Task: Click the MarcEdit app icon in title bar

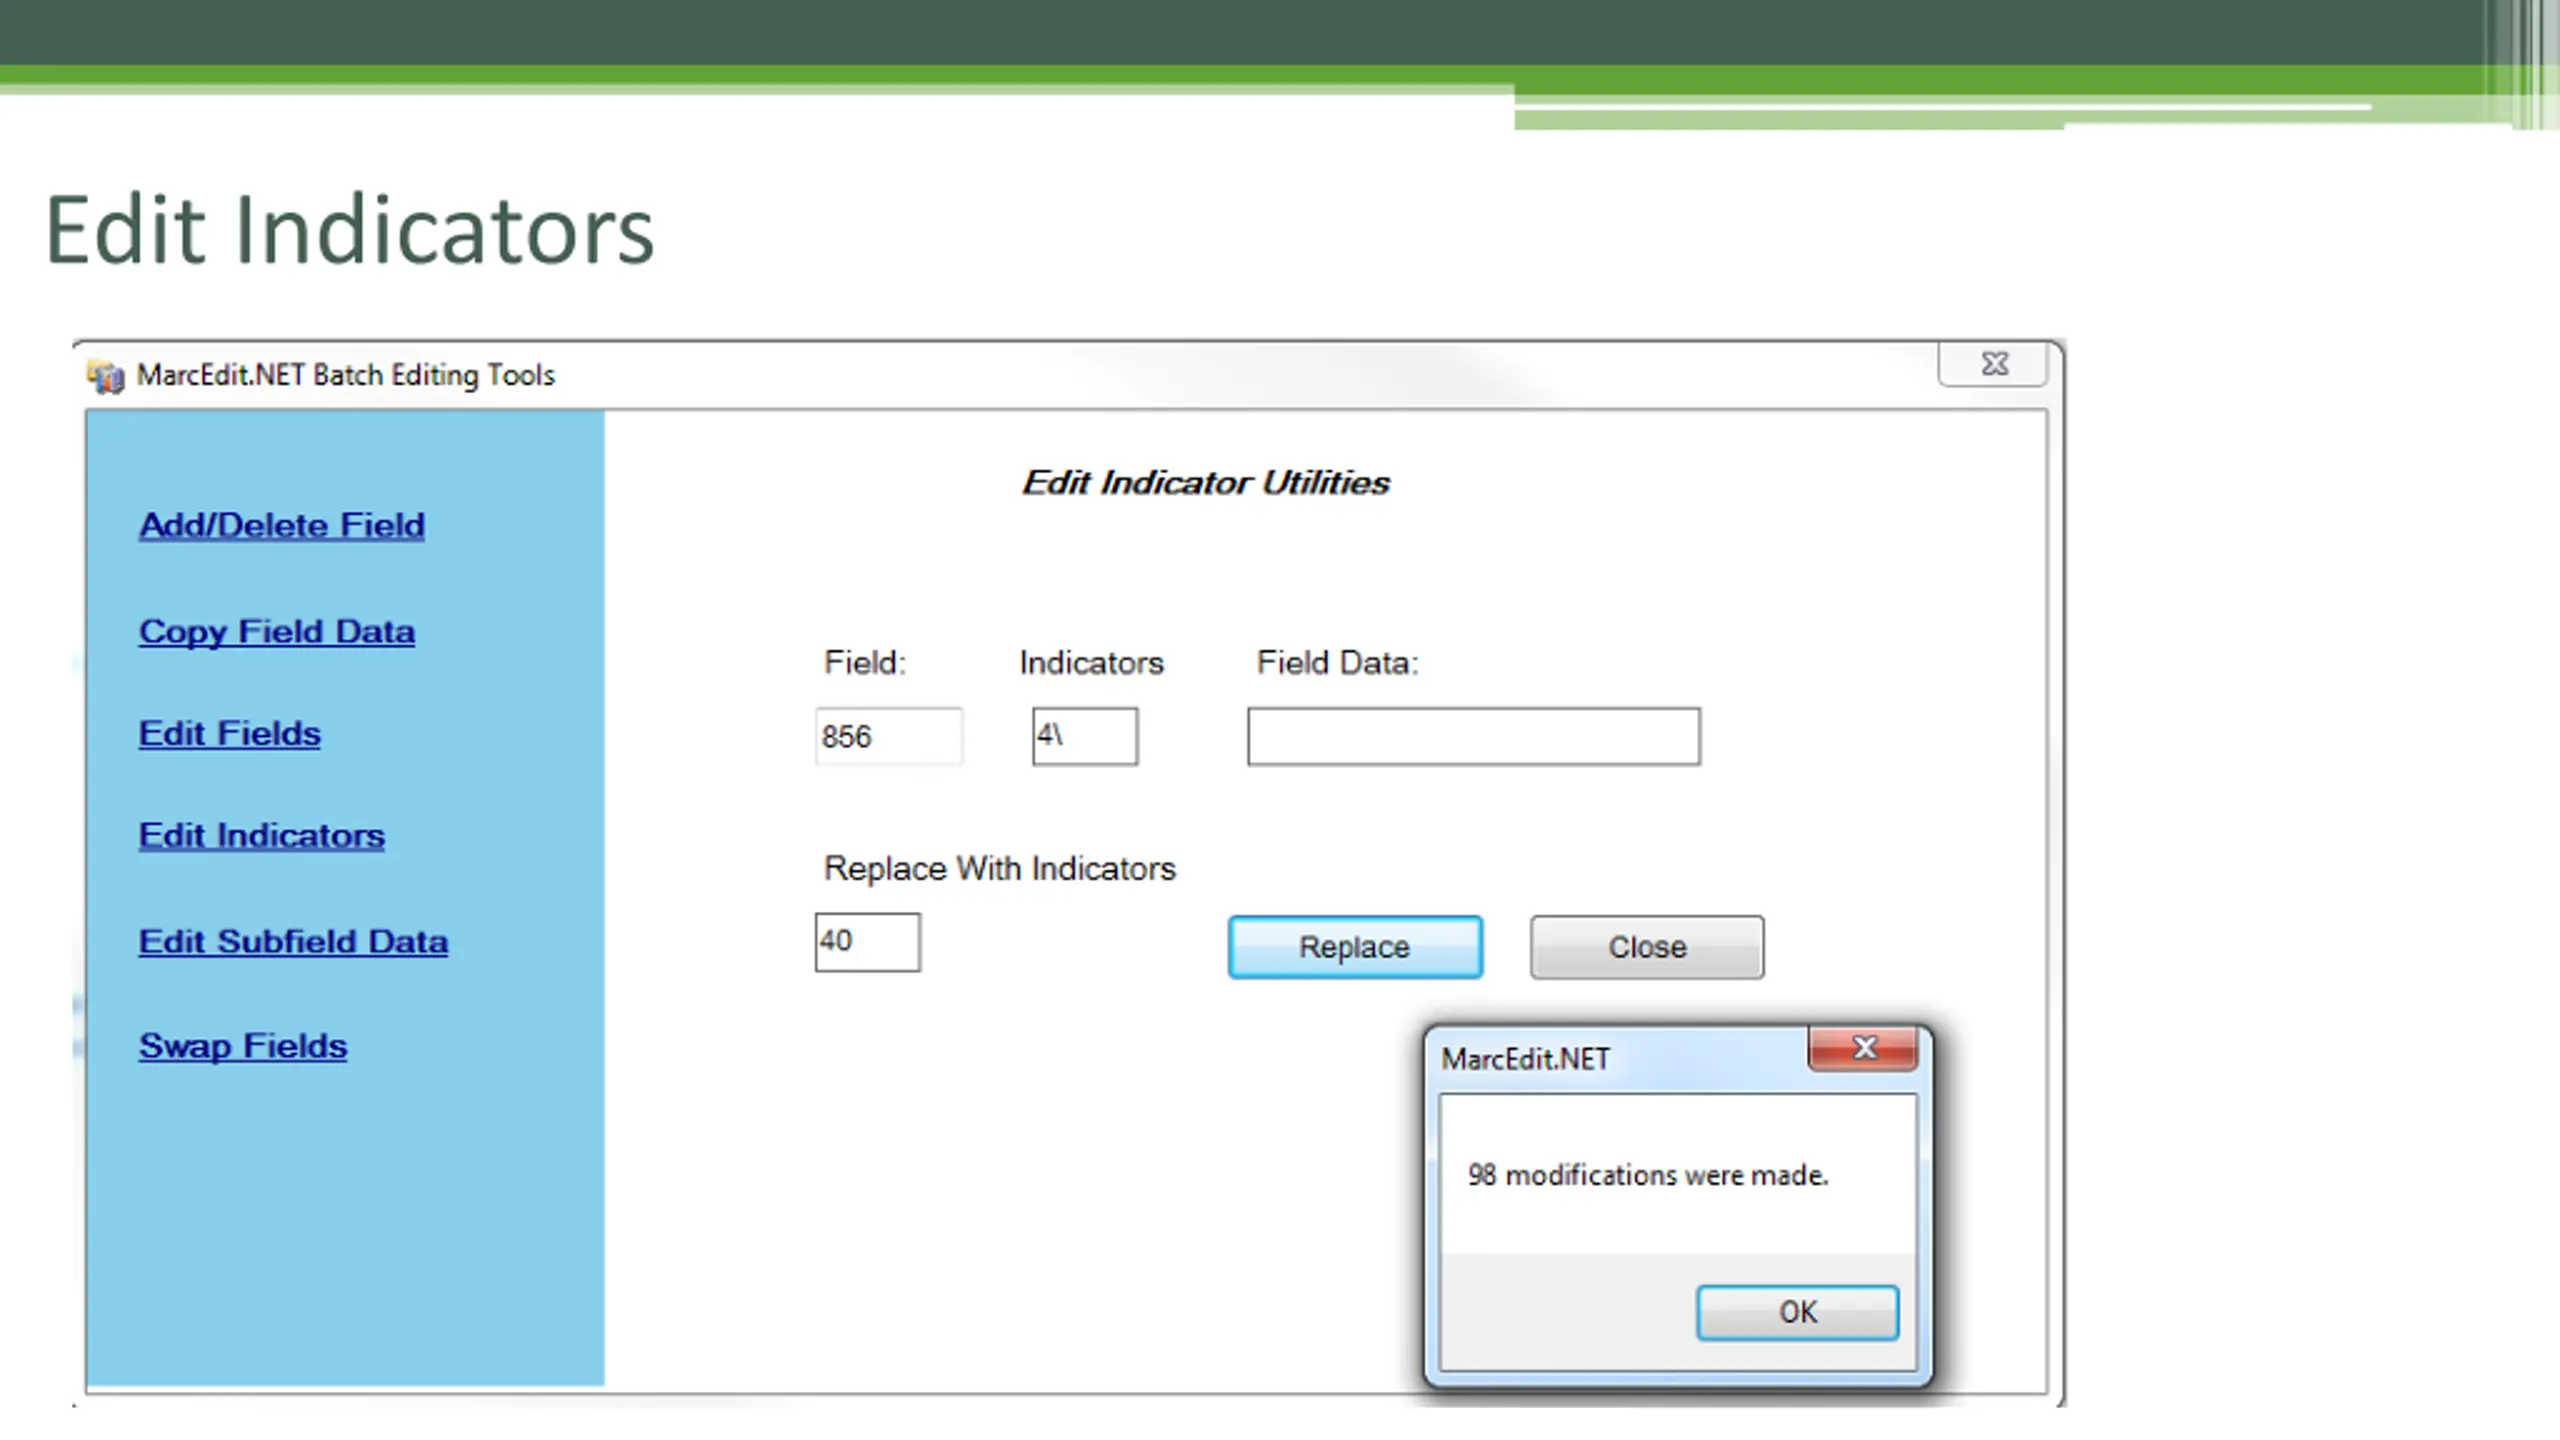Action: coord(105,376)
